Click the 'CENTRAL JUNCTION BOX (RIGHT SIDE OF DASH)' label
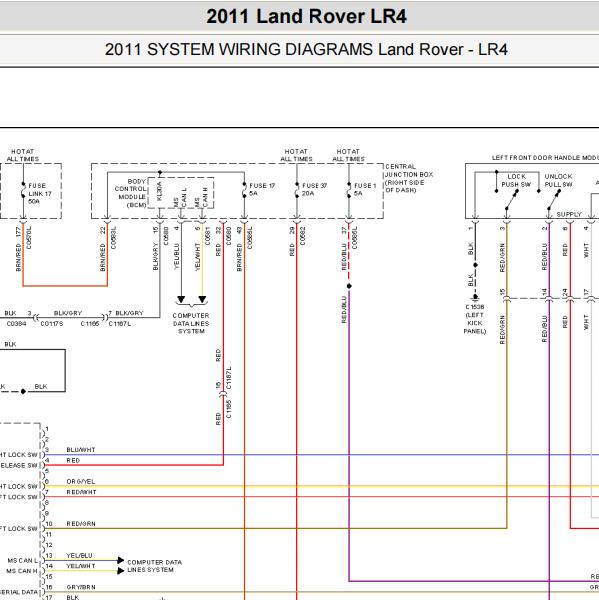The image size is (599, 600). (x=409, y=178)
